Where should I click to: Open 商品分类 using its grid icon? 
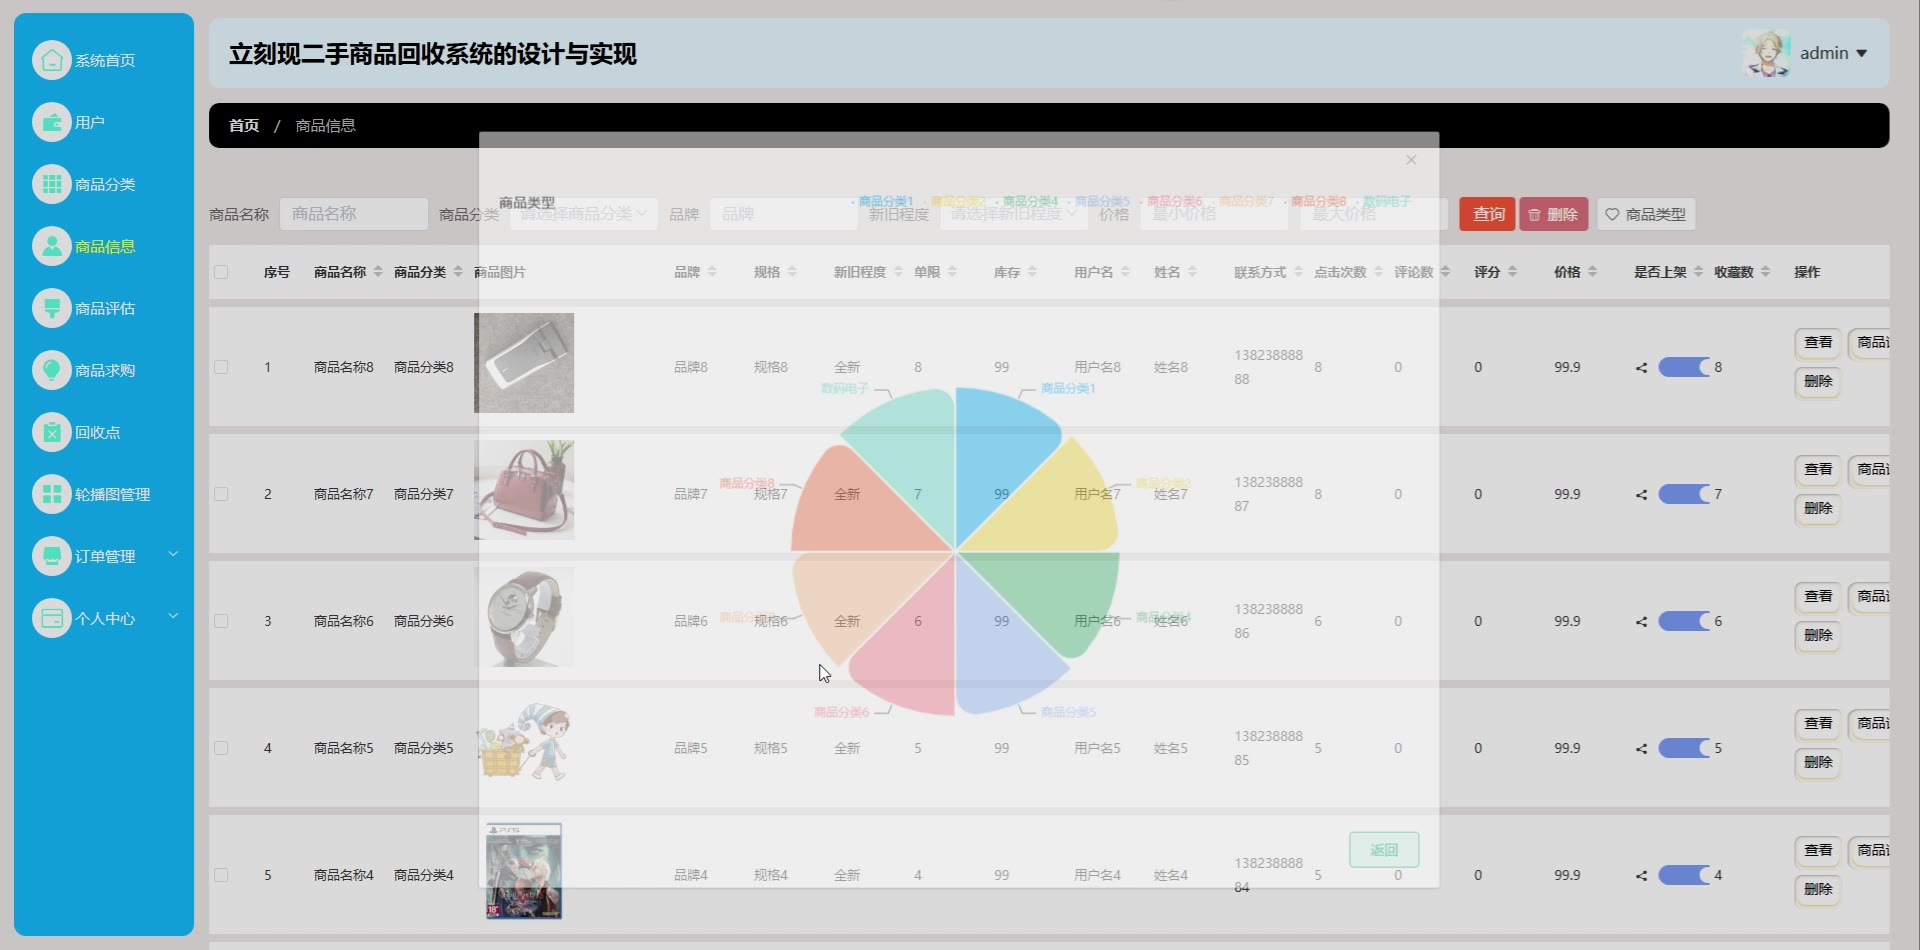(52, 184)
